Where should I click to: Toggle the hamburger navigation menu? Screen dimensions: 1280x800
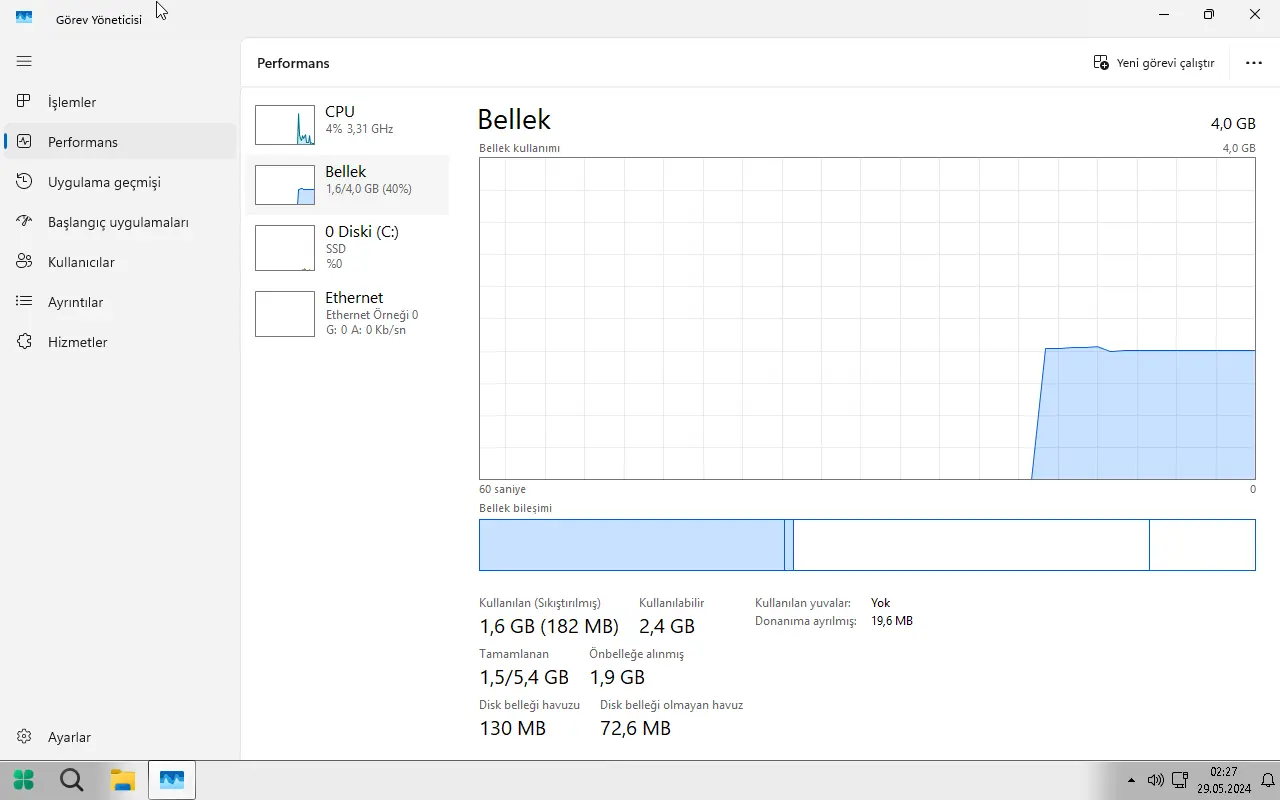tap(24, 62)
